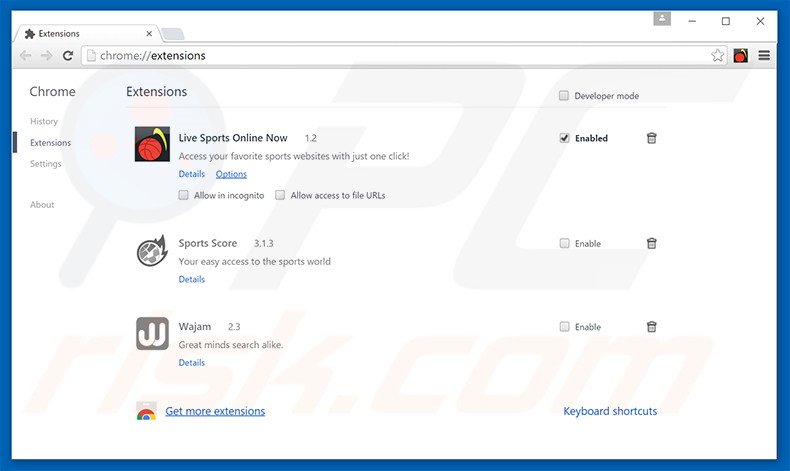Click the Live Sports Online Now title

233,138
